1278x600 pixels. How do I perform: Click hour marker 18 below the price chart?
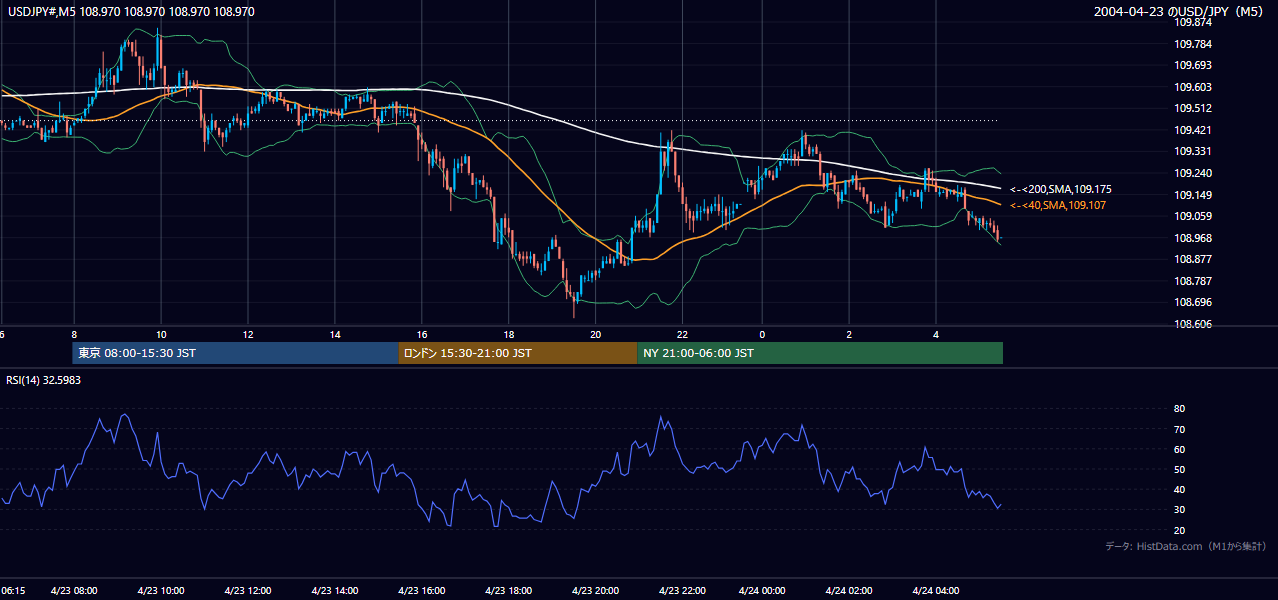tap(509, 335)
